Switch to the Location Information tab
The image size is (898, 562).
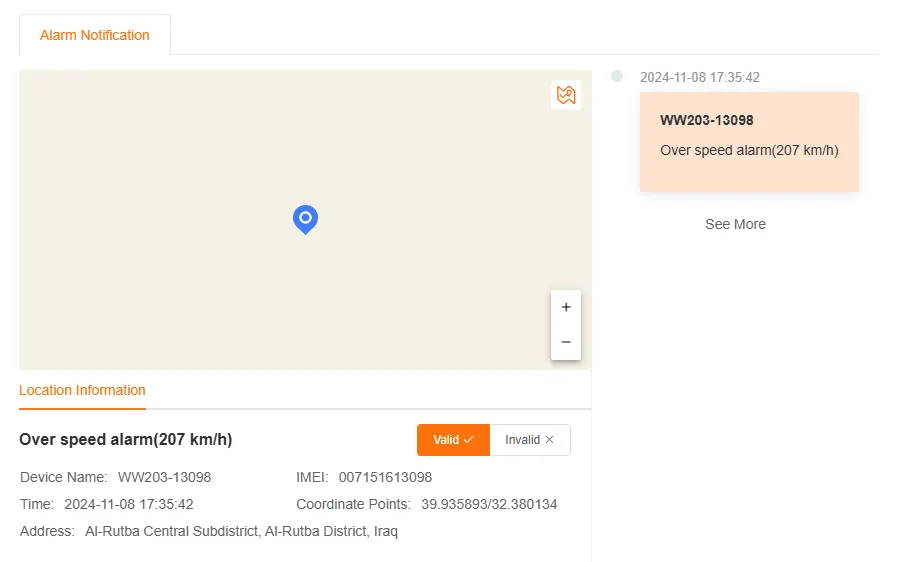[x=82, y=390]
